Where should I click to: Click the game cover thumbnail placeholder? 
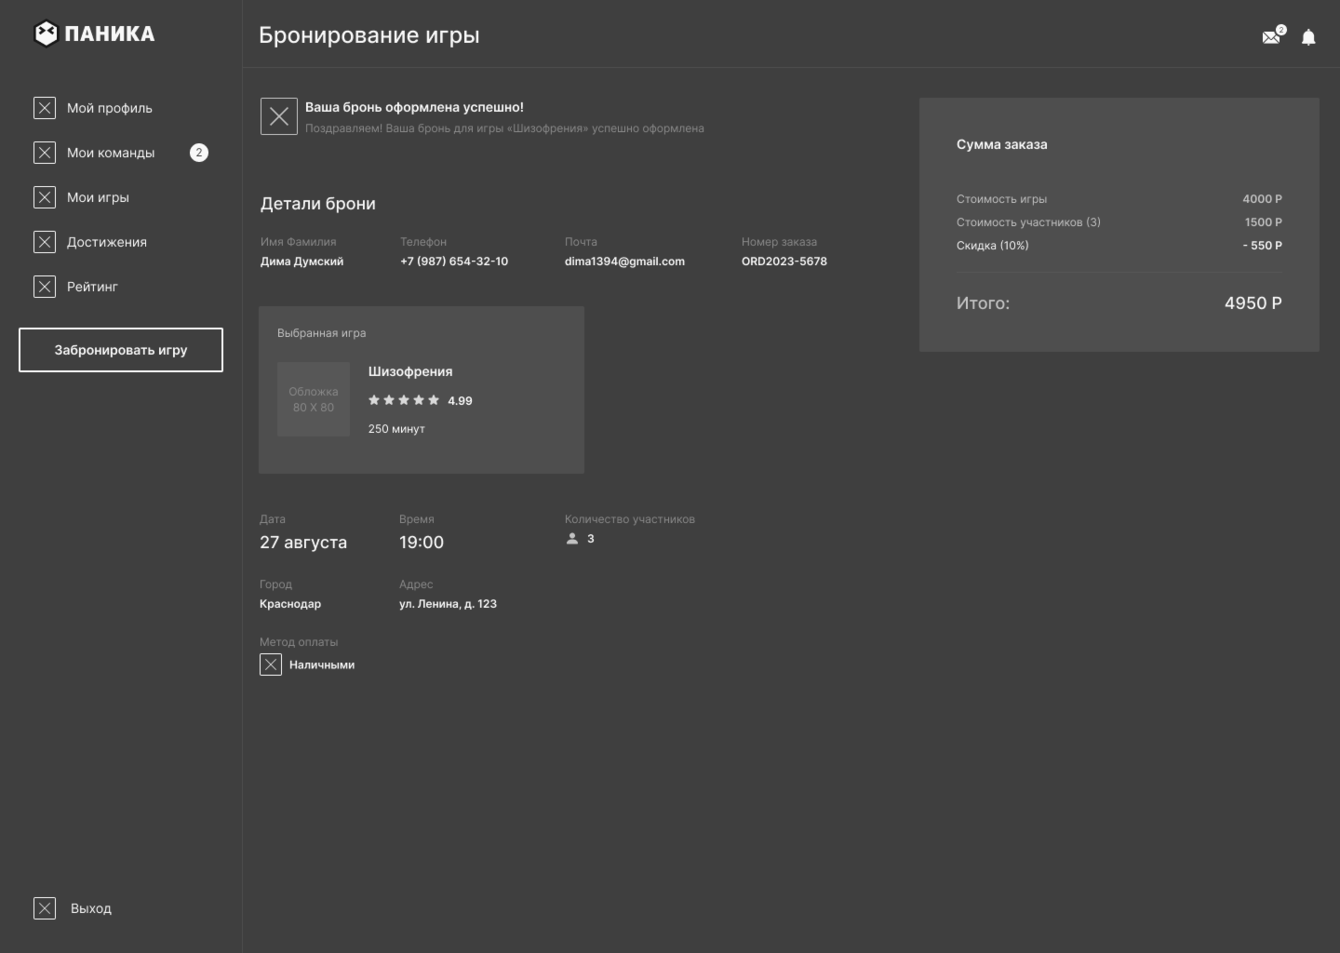tap(314, 400)
